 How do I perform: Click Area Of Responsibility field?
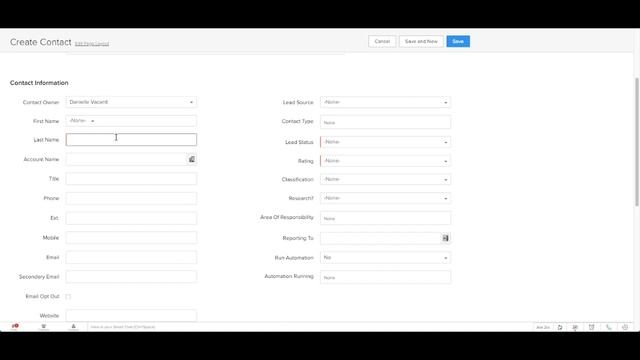pos(385,218)
